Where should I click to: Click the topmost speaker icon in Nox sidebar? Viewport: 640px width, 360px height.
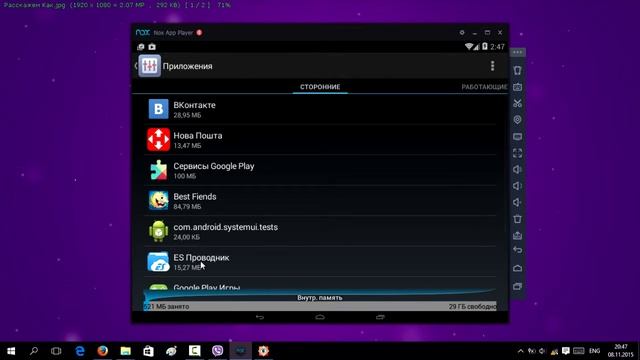(518, 169)
